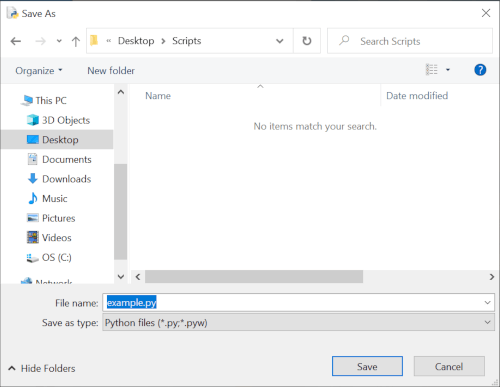The height and width of the screenshot is (387, 500).
Task: Click the navigation pane vertical scrollbar thumb
Action: (120, 211)
